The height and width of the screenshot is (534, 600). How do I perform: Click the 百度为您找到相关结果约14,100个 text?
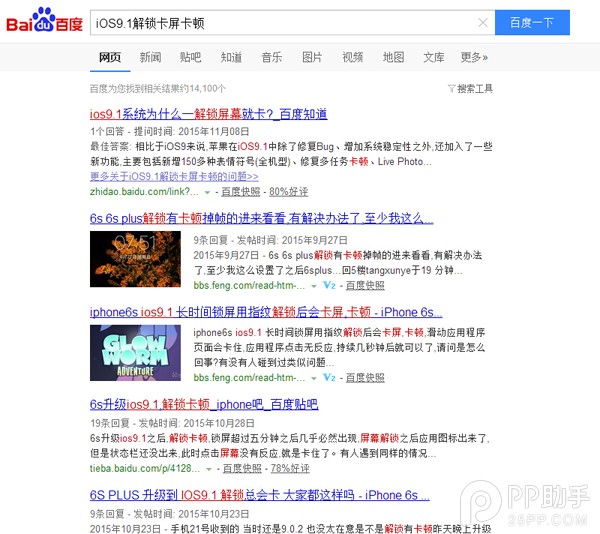pyautogui.click(x=158, y=89)
